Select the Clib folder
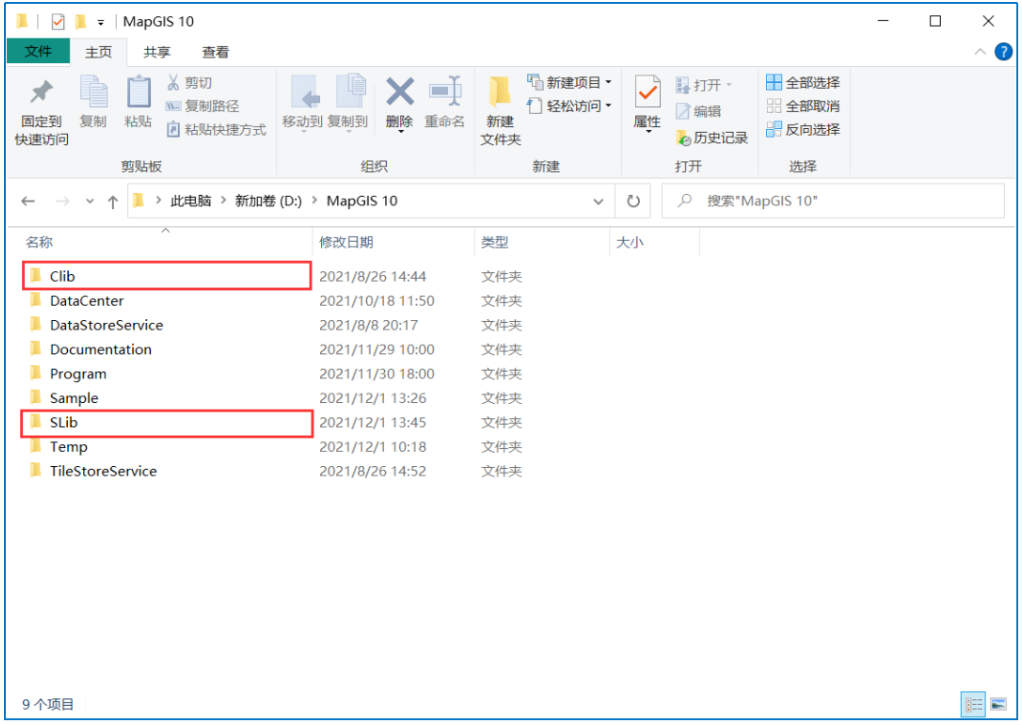This screenshot has width=1022, height=726. pos(167,276)
